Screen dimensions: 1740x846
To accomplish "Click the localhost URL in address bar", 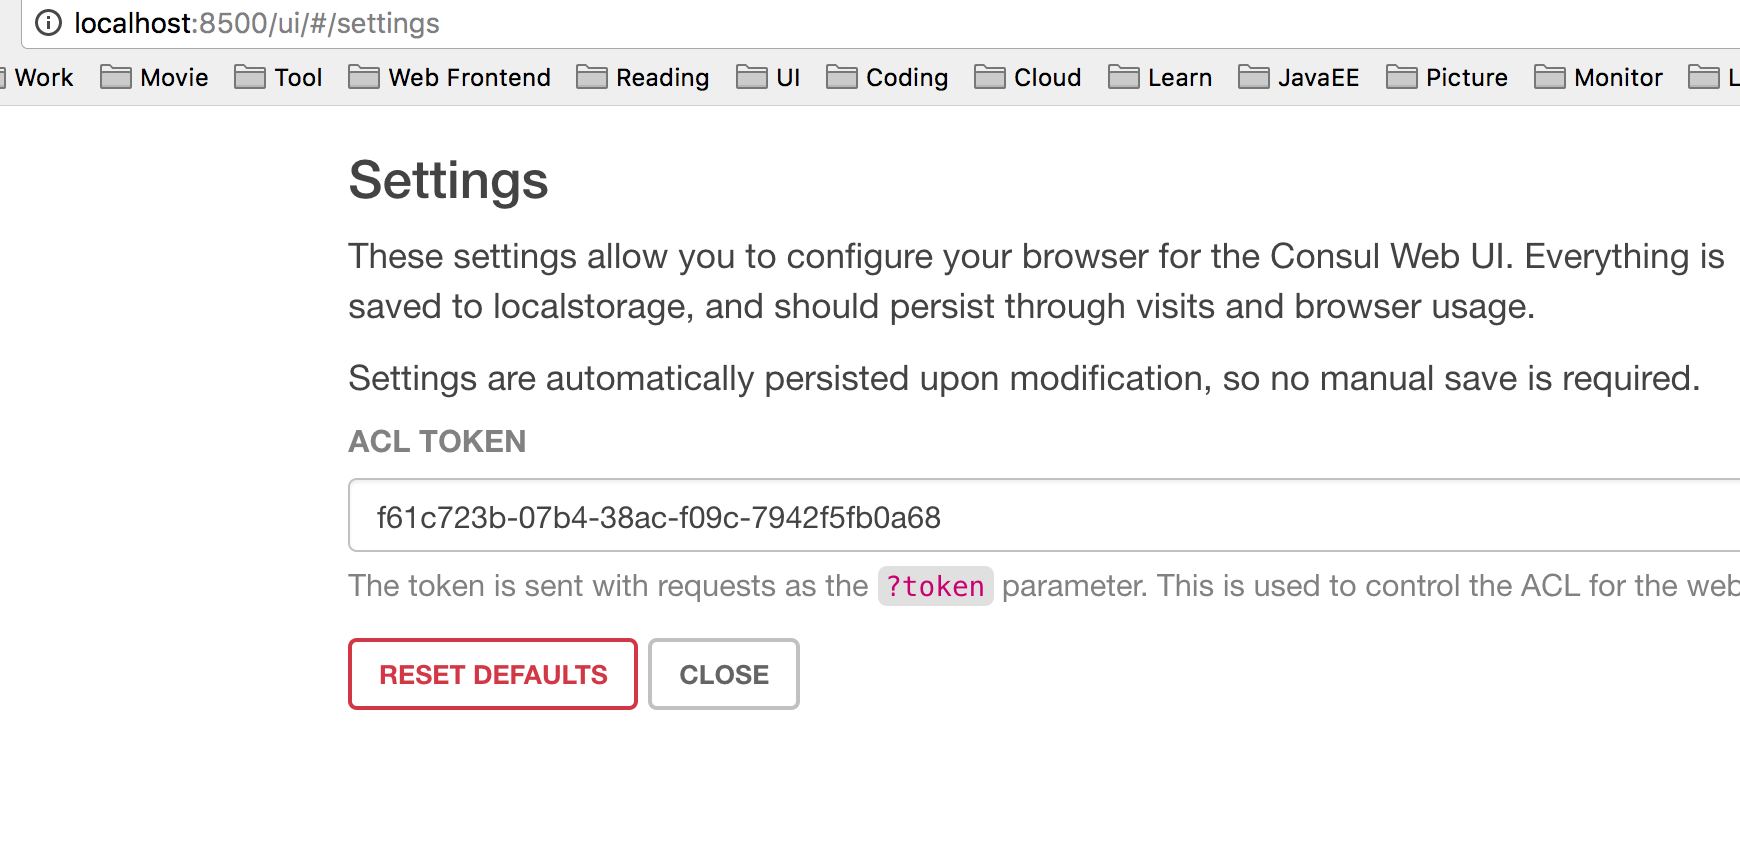I will 257,23.
